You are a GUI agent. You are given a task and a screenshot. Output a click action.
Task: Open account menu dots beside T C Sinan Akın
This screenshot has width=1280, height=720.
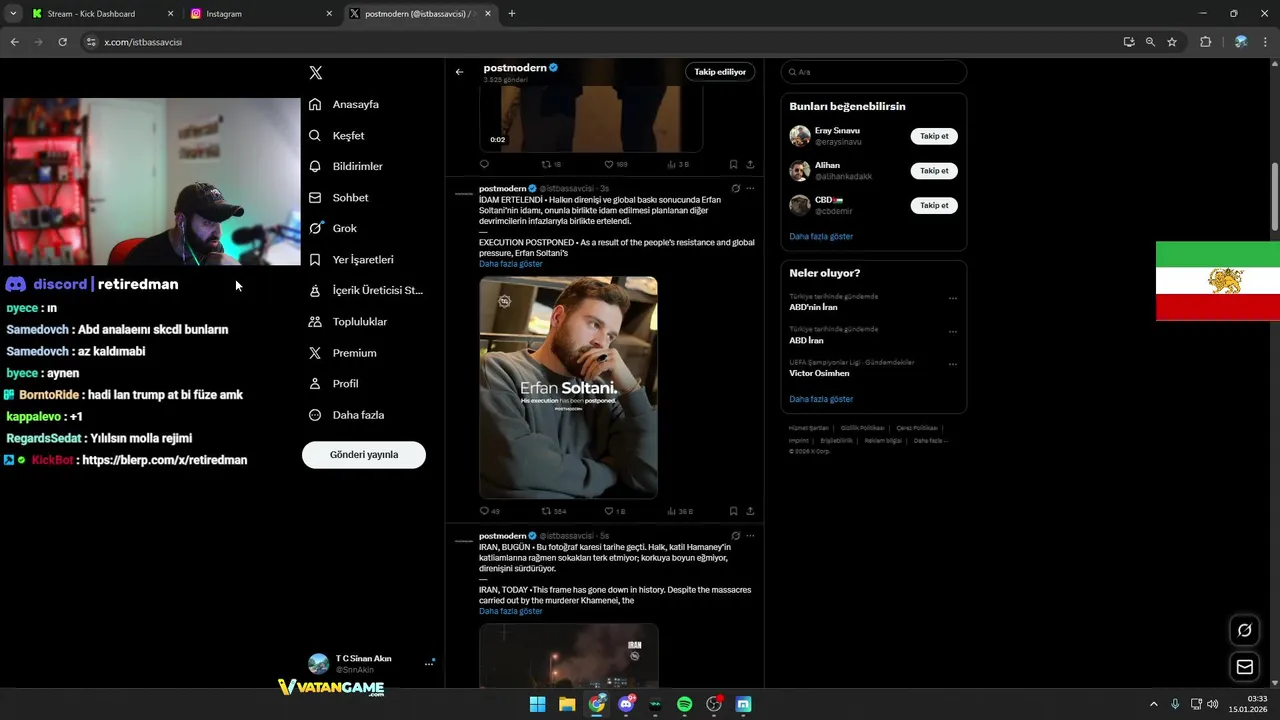click(429, 663)
